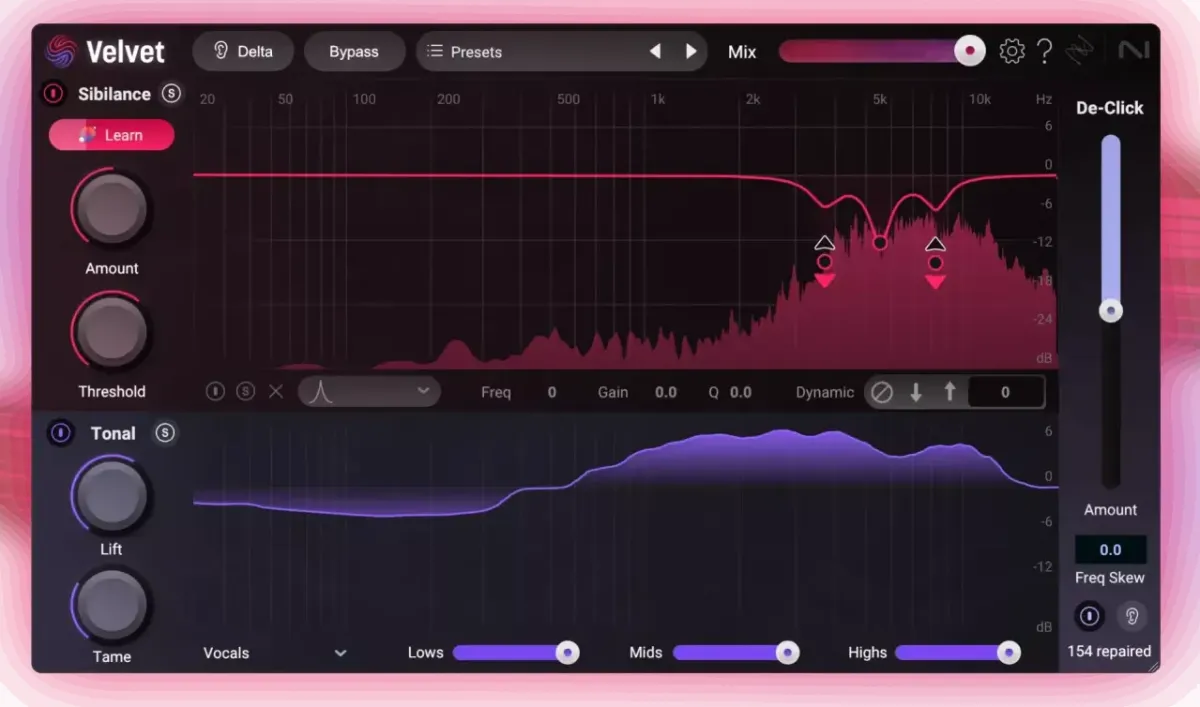Solo the Sibilance module

click(171, 94)
